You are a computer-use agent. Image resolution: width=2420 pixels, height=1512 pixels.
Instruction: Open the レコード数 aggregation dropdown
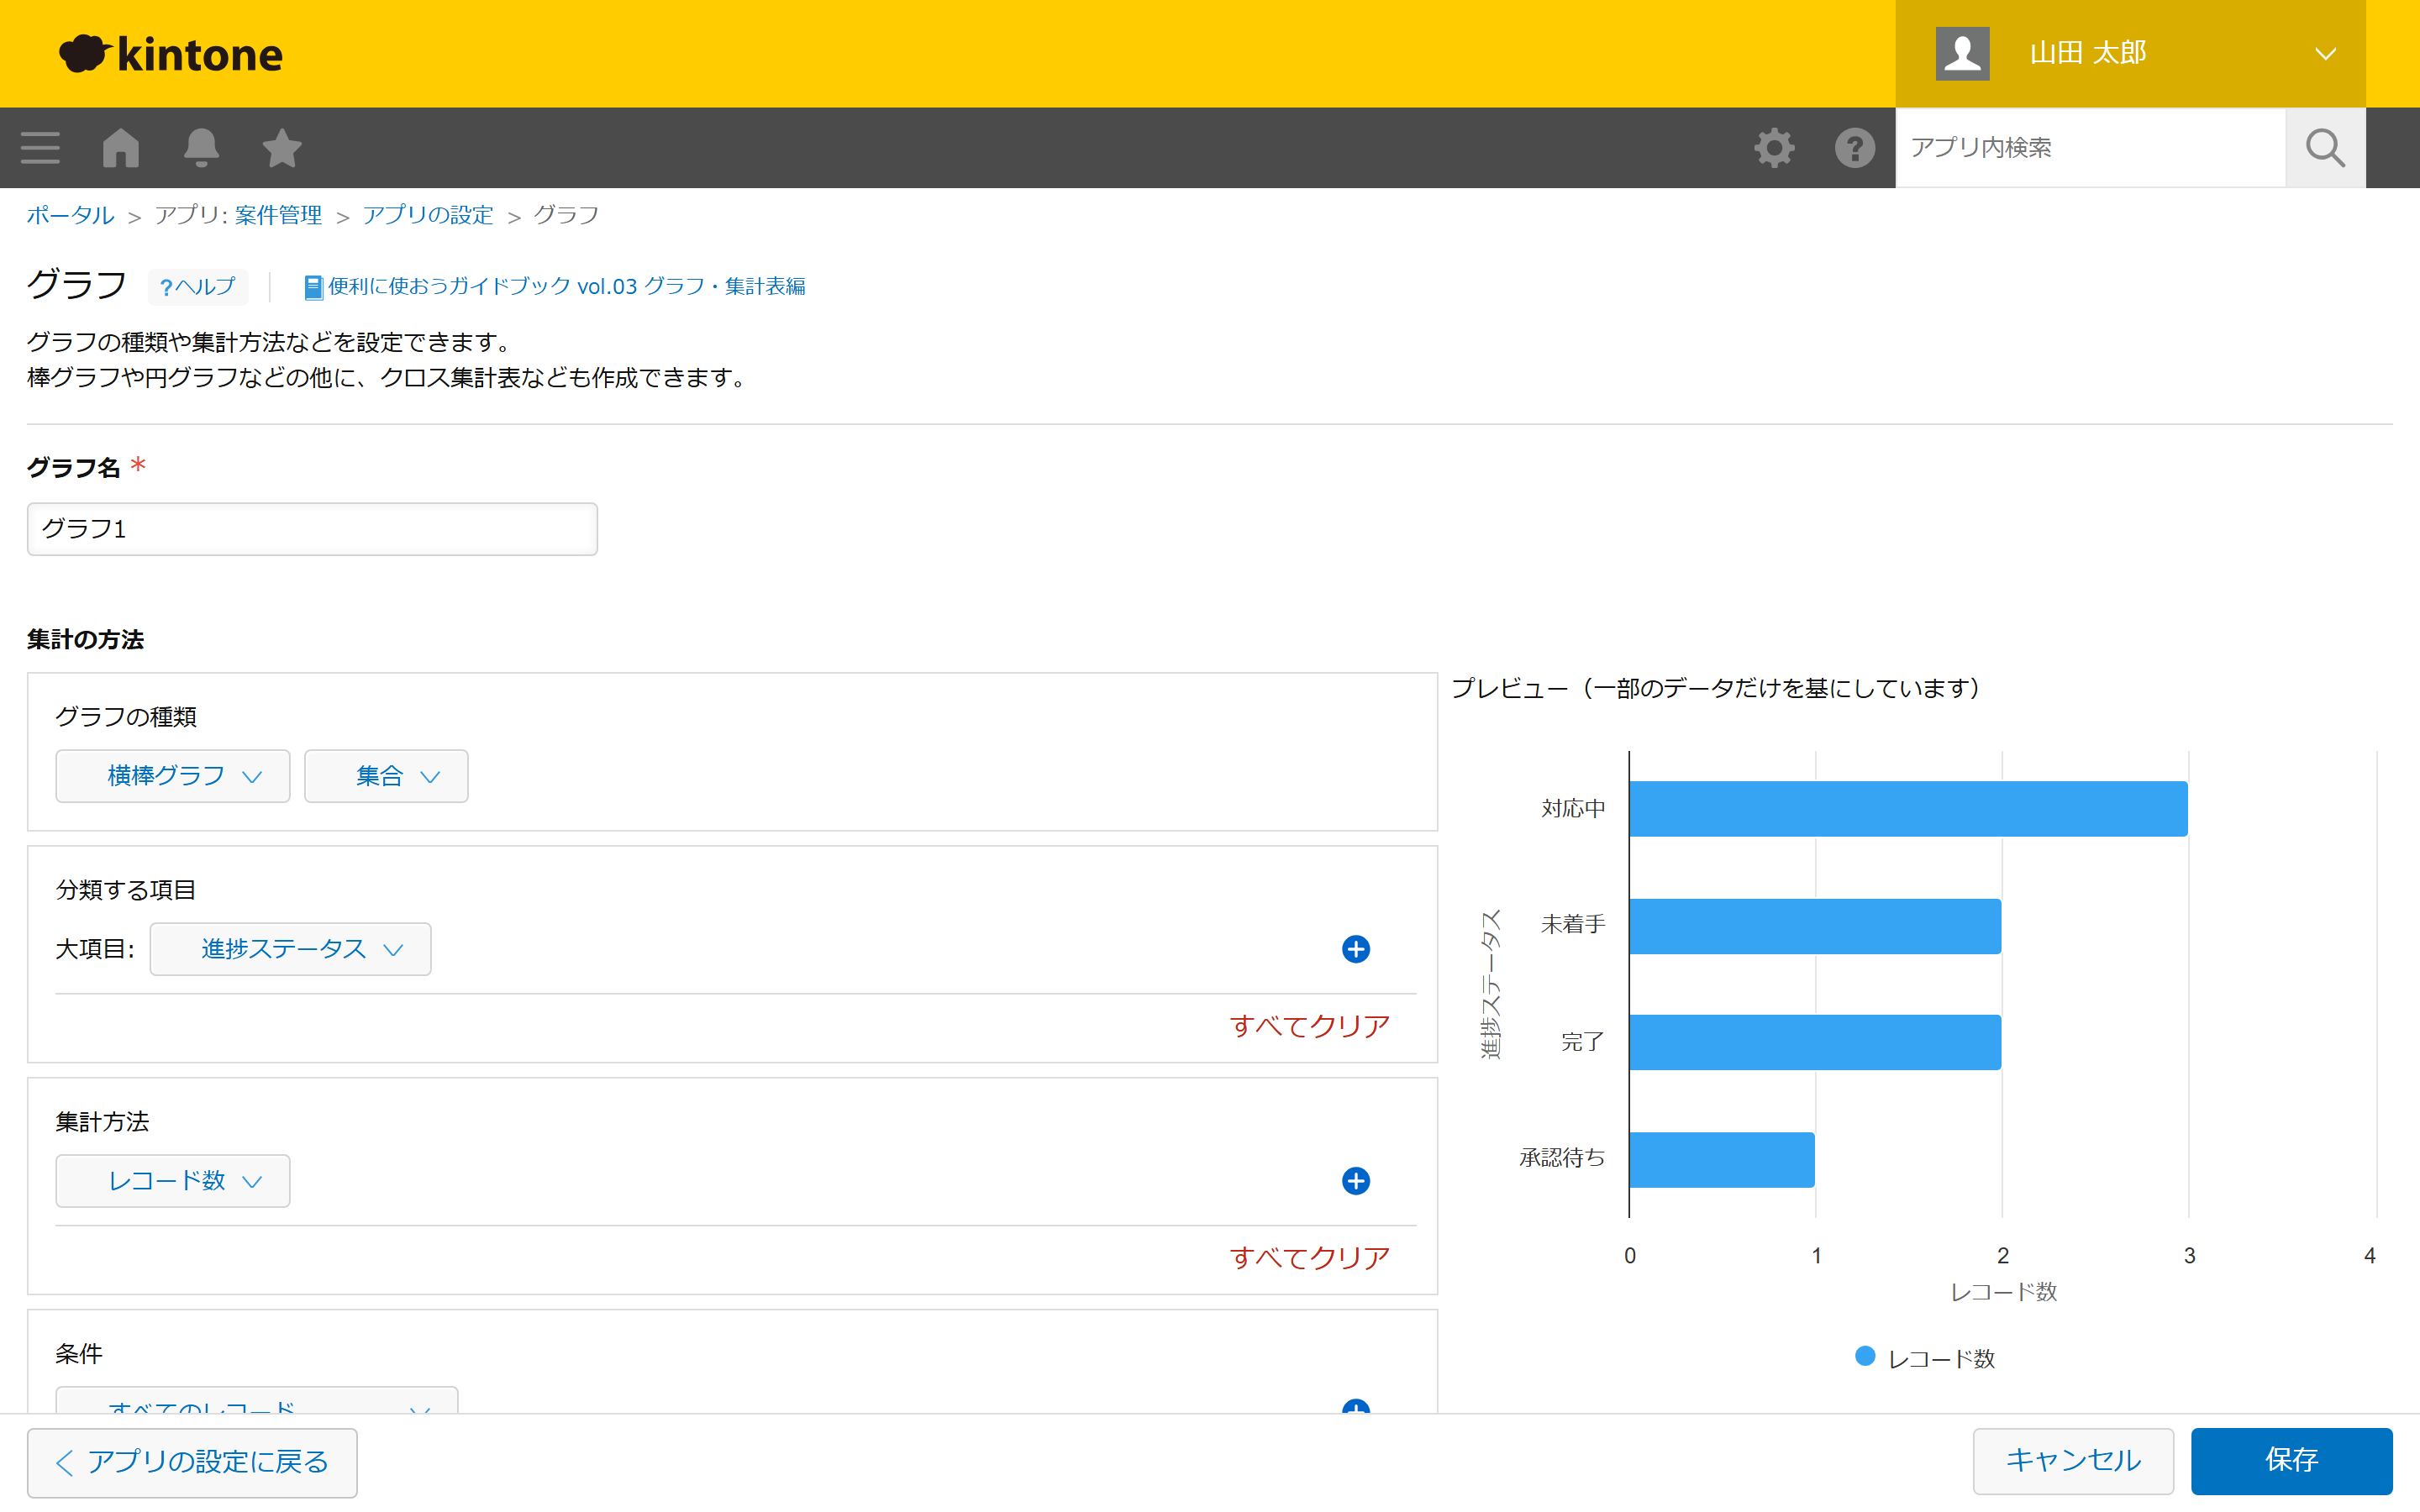pos(173,1181)
